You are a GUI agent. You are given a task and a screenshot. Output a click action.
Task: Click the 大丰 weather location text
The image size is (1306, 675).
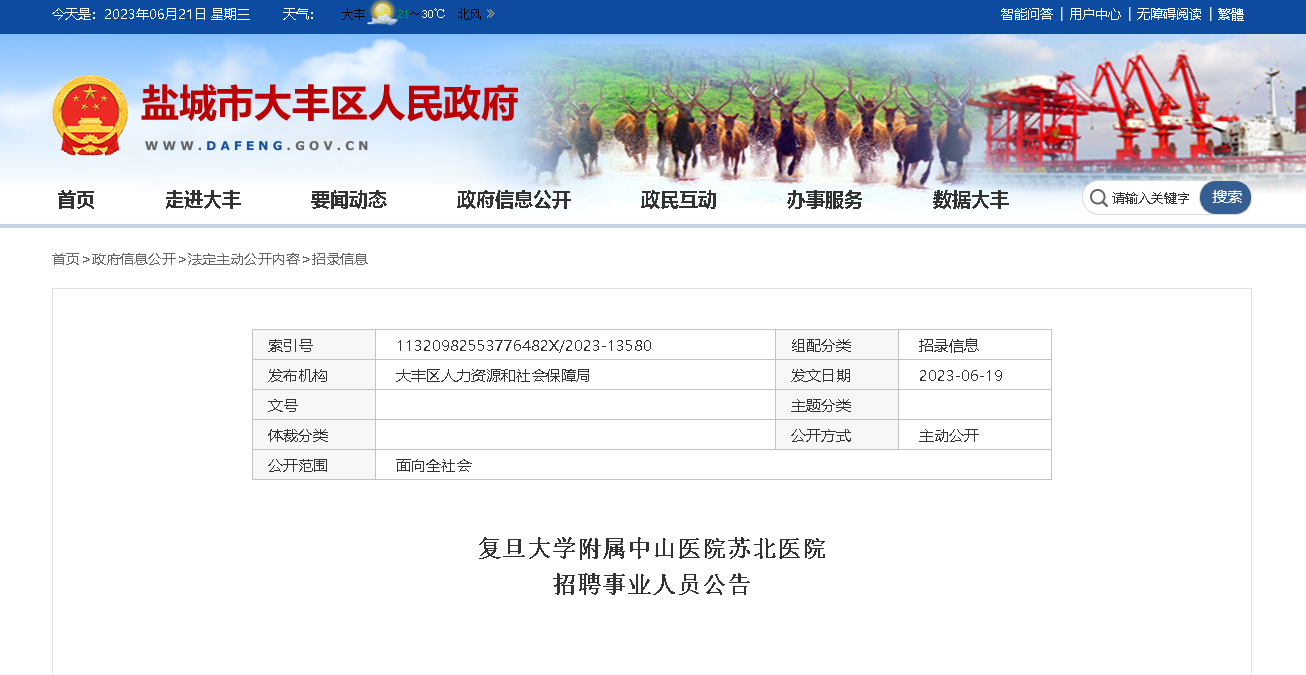[x=353, y=14]
